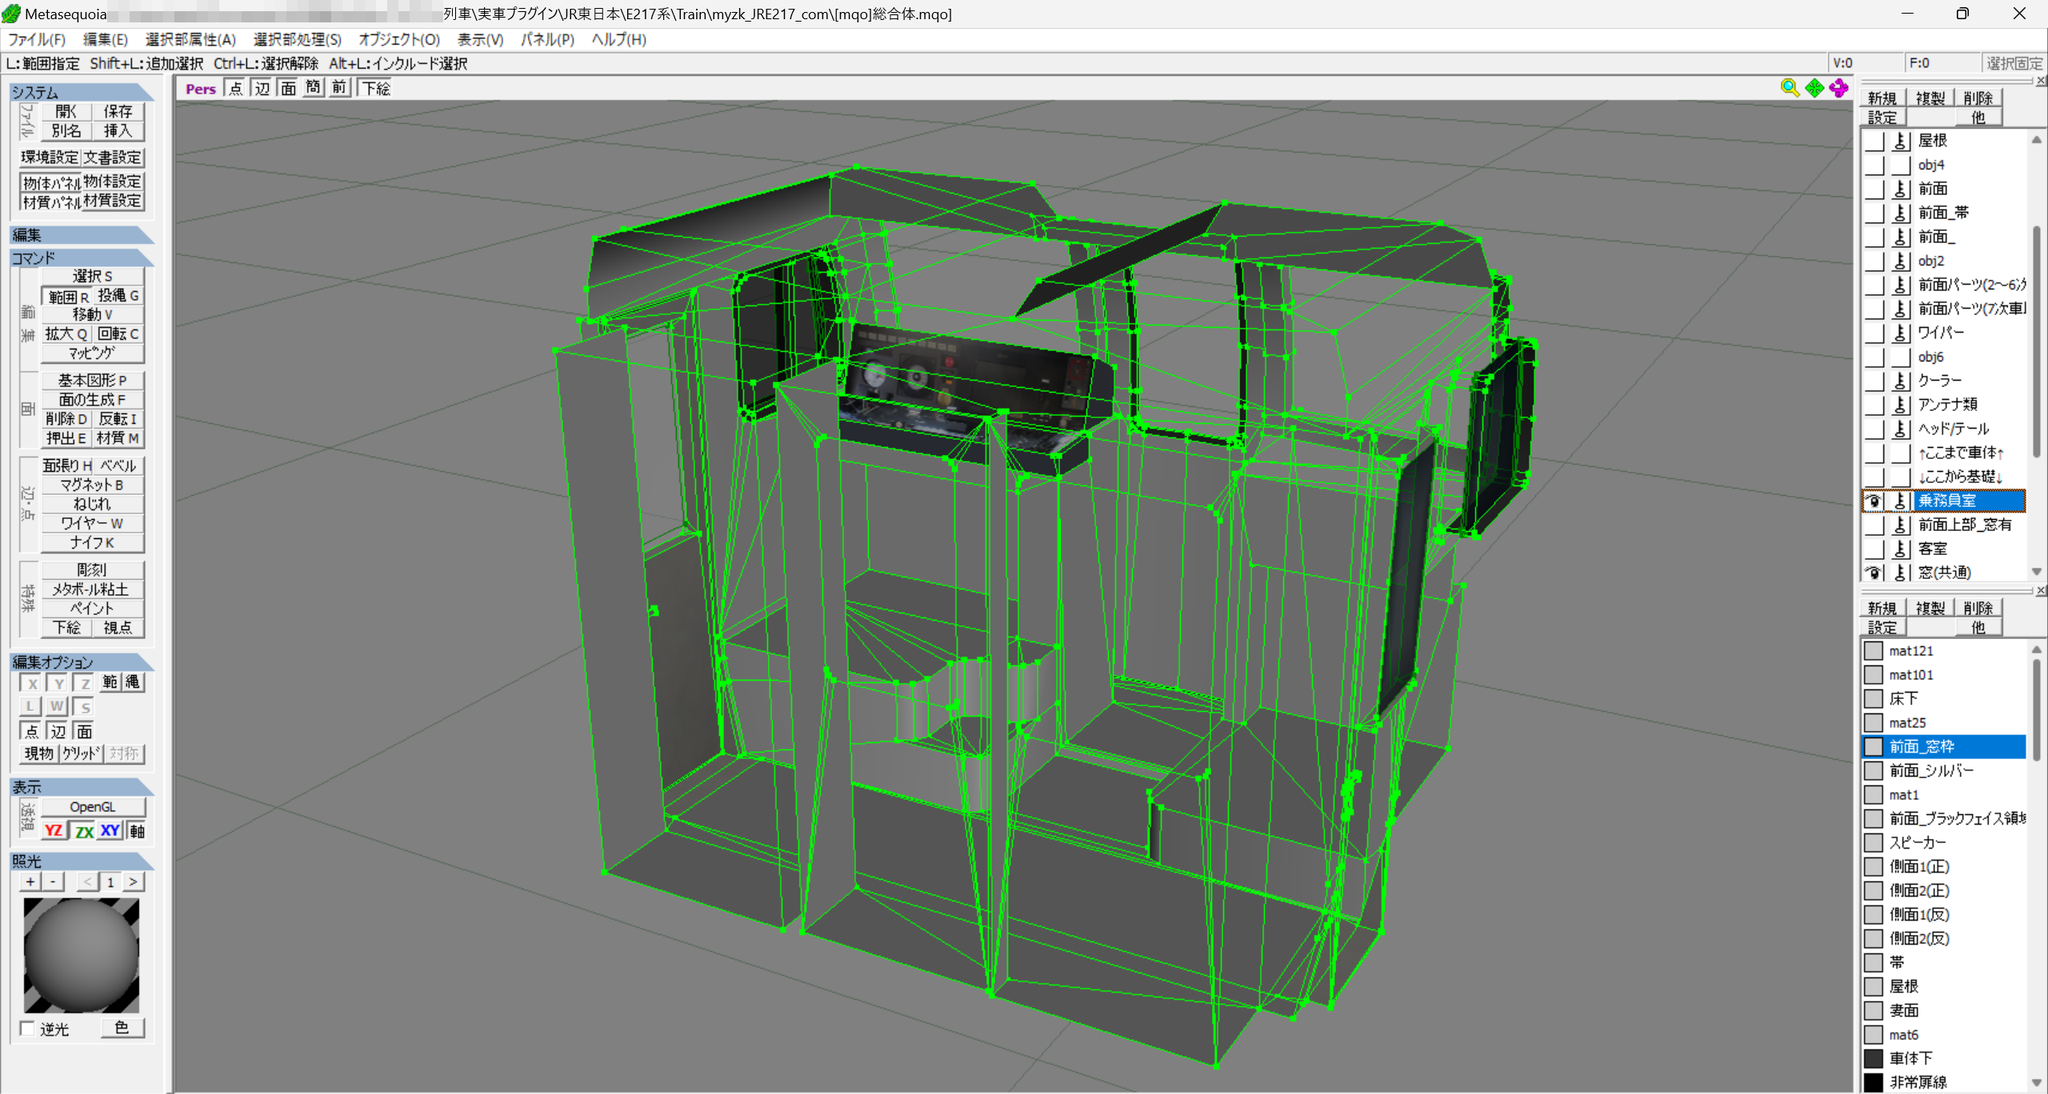Open the 選択部属性(A) menu
Image resolution: width=2048 pixels, height=1094 pixels.
[191, 39]
